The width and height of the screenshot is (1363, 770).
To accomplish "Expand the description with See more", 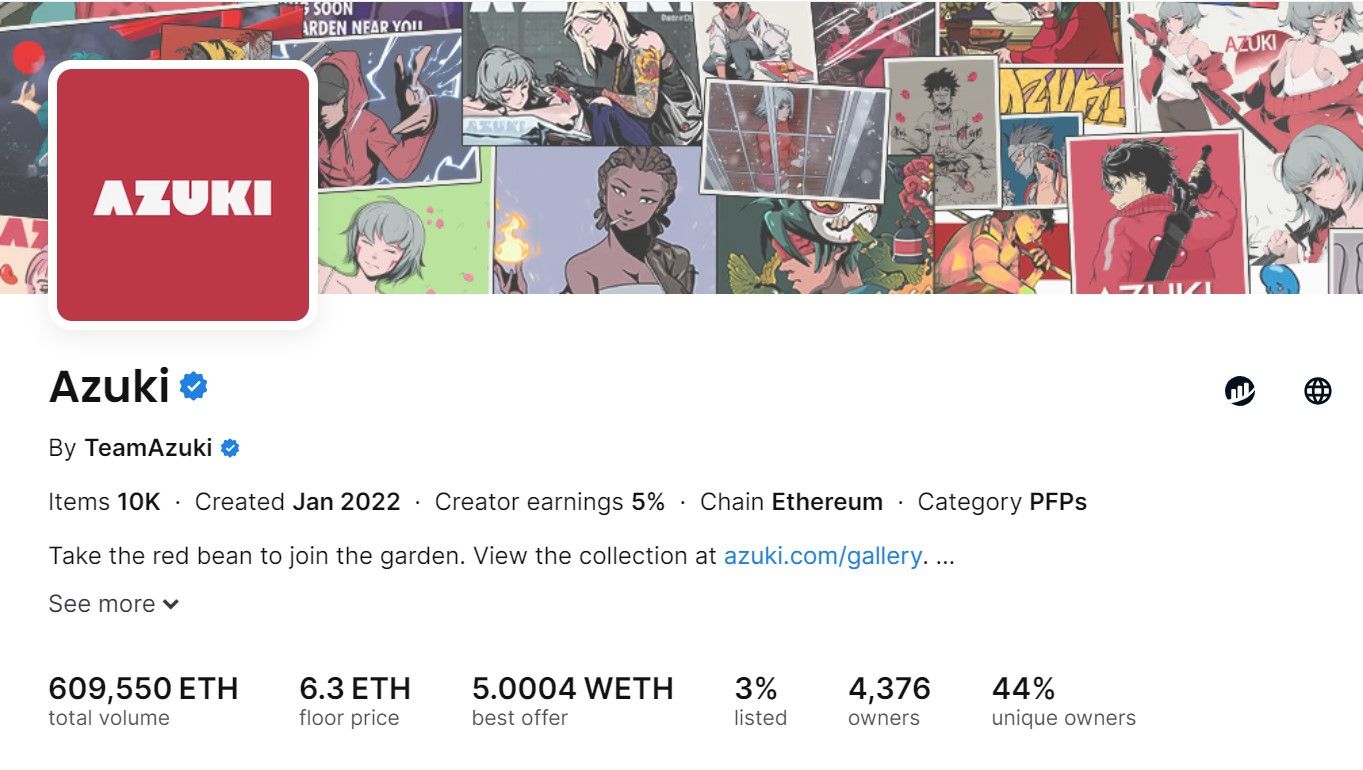I will coord(113,604).
